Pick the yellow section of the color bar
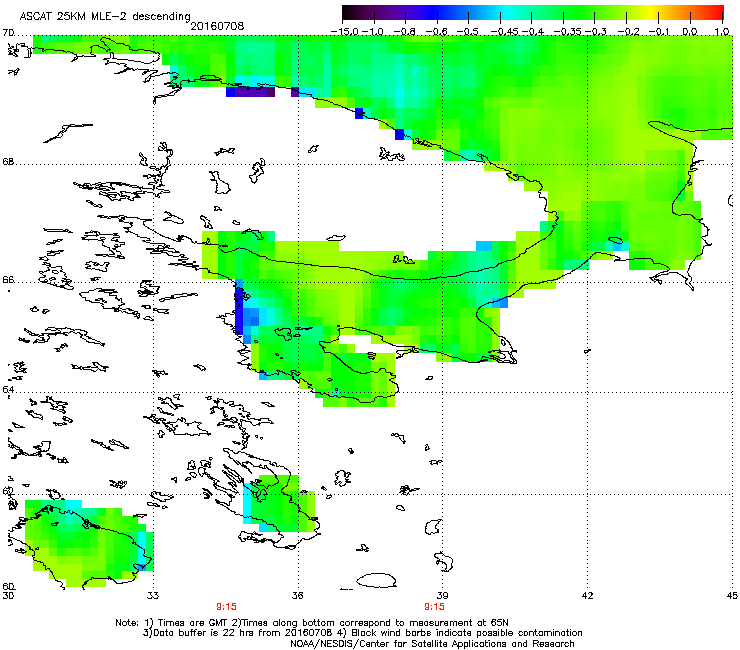740x650 pixels. 654,13
